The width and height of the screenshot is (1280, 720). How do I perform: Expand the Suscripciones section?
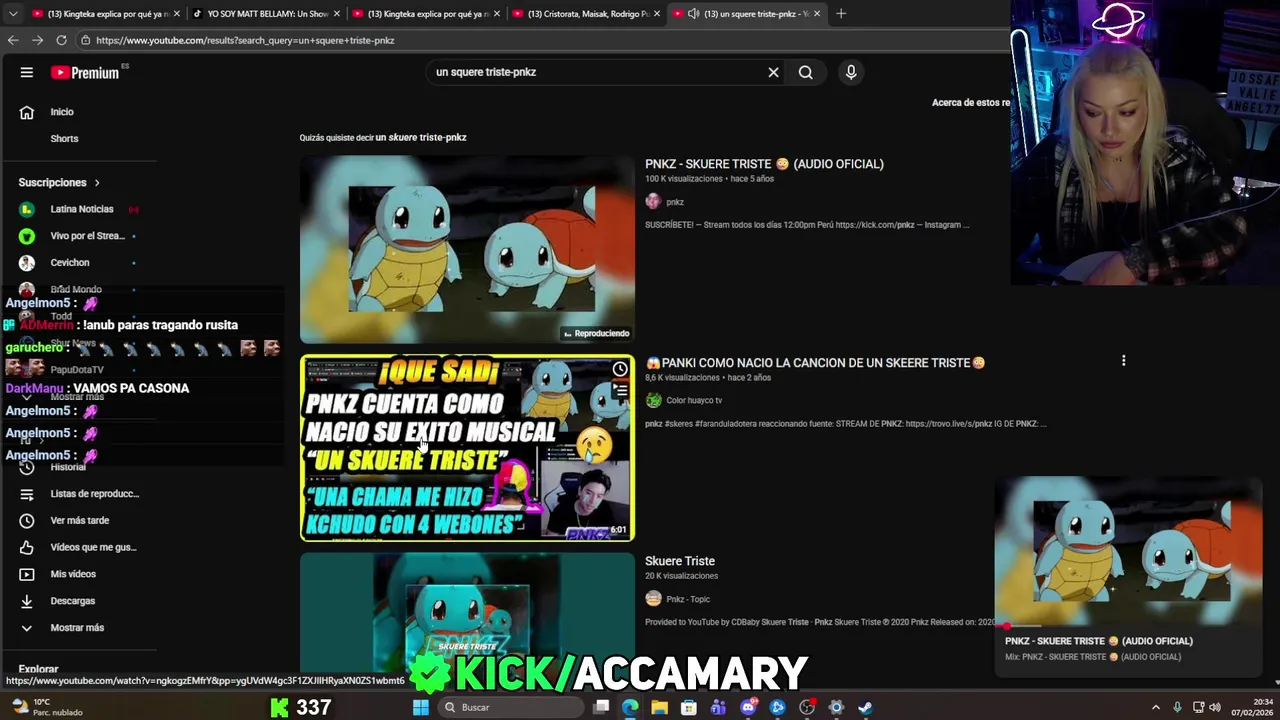click(x=60, y=183)
